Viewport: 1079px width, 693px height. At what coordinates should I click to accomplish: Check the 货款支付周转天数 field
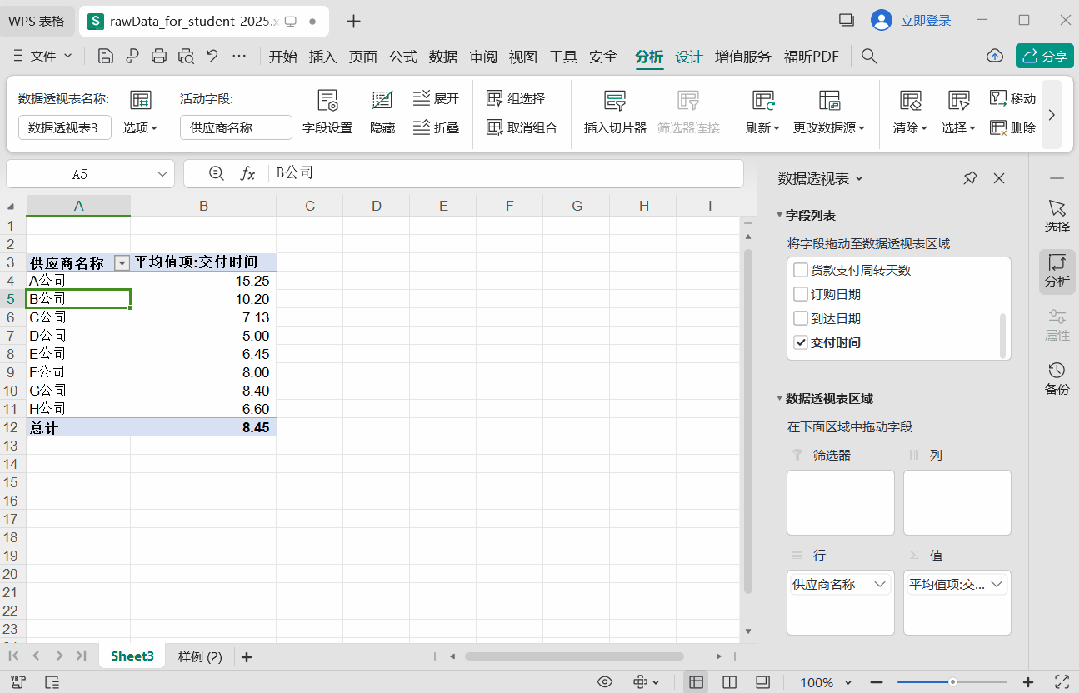pos(800,270)
